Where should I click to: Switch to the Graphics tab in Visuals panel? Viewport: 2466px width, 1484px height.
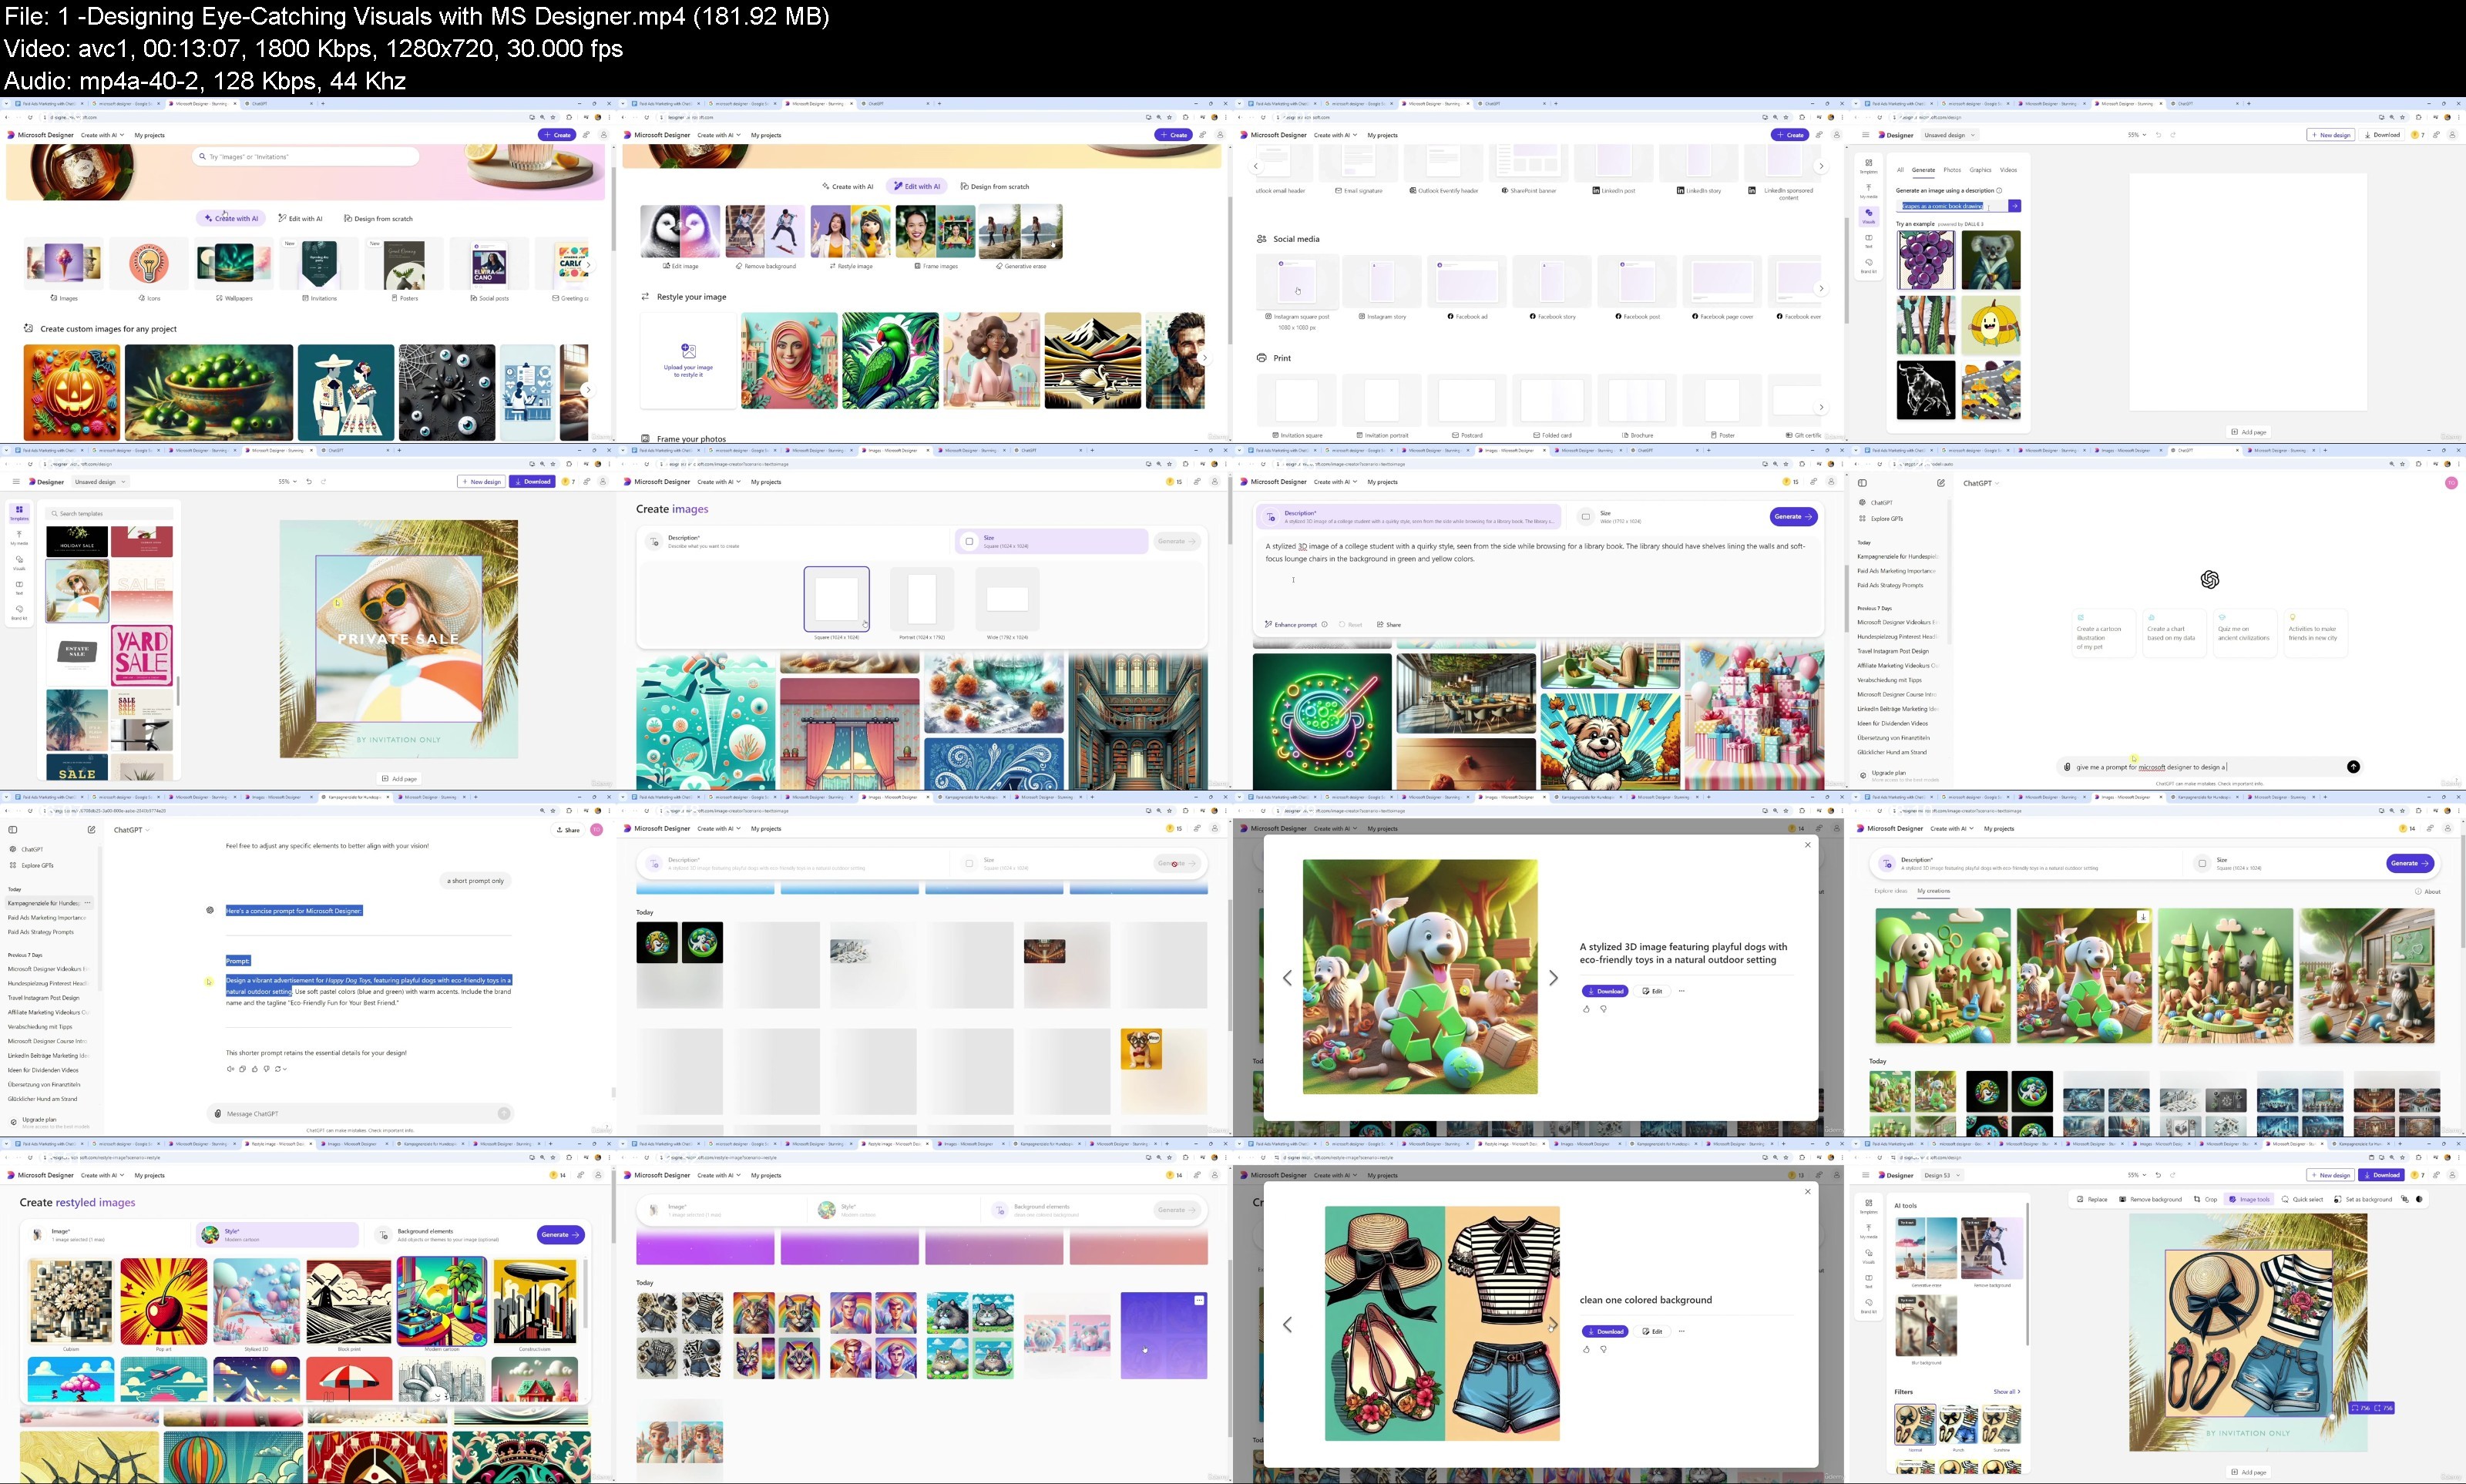(1980, 170)
